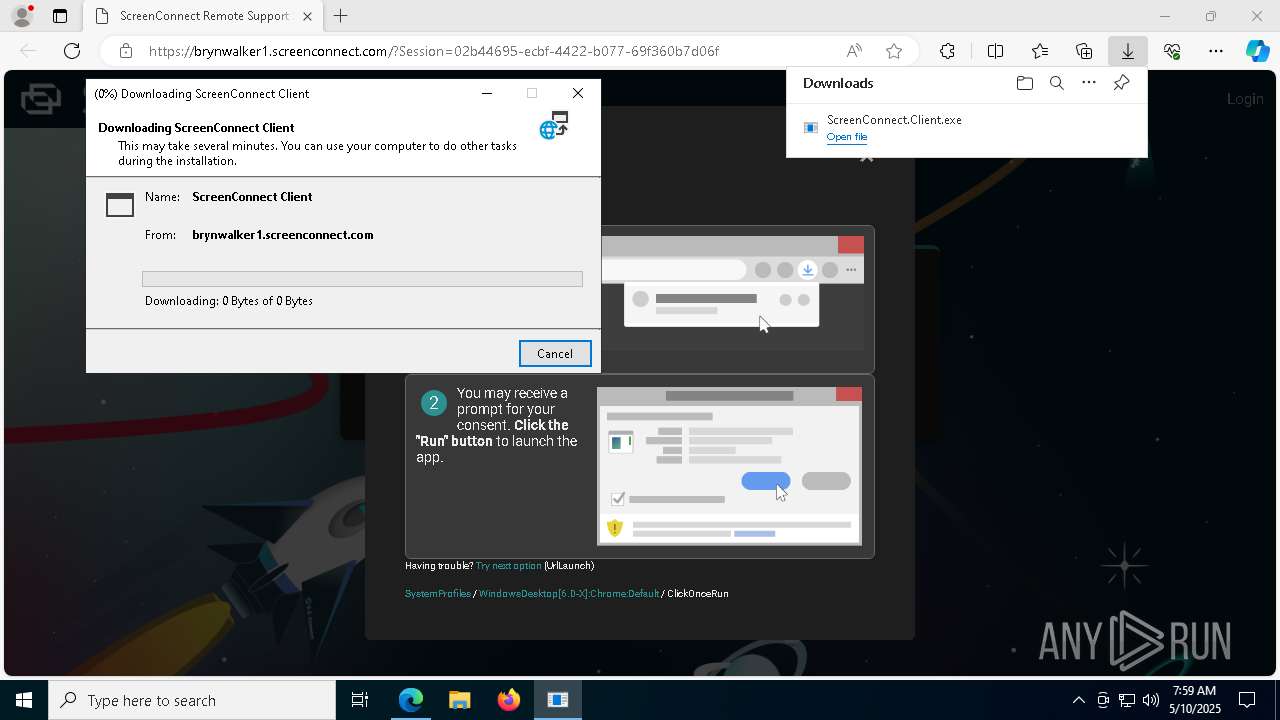Viewport: 1280px width, 720px height.
Task: Click WindowsDesktop[6.0-X]:Chrome:Default link
Action: (x=569, y=594)
